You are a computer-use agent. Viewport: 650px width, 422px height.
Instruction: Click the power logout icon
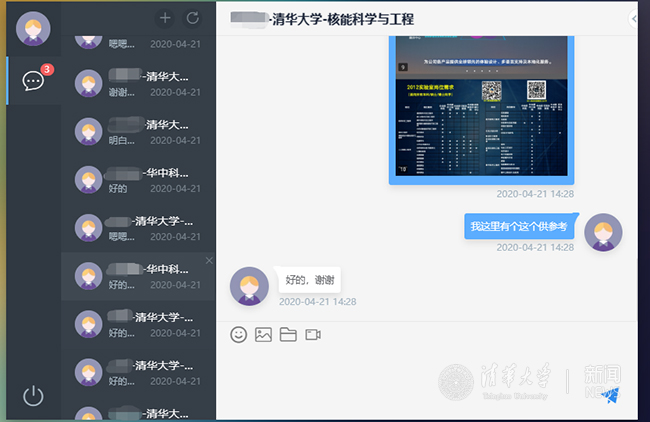33,395
